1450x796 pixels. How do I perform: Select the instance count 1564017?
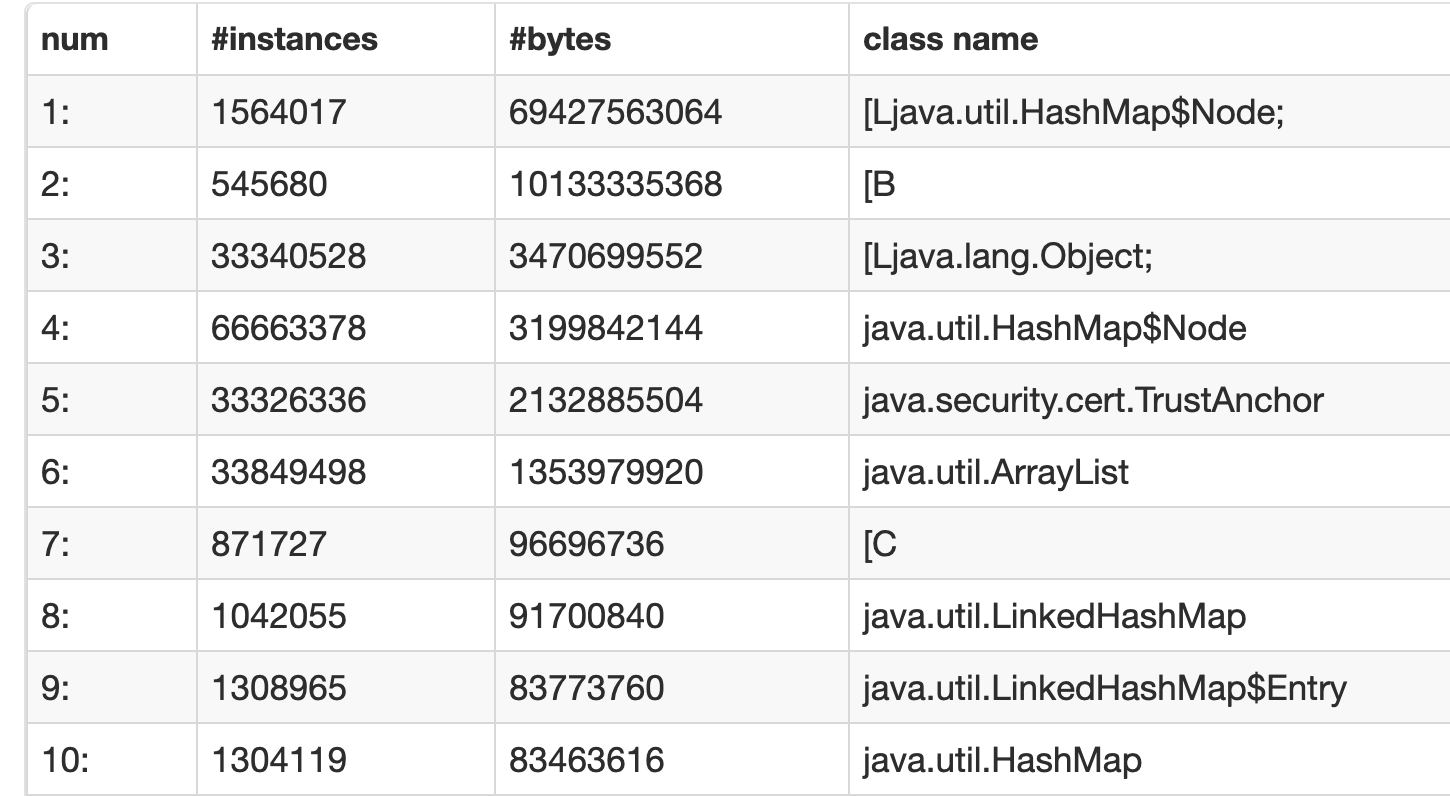[278, 111]
